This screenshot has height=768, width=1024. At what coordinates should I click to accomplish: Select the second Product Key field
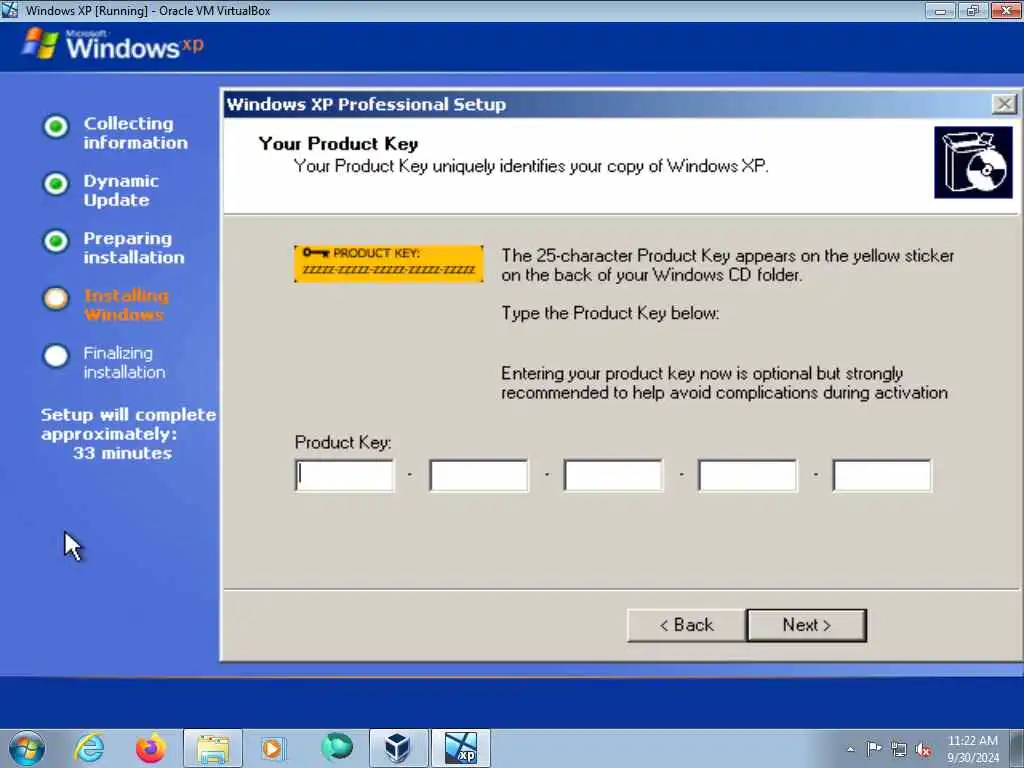(x=479, y=475)
